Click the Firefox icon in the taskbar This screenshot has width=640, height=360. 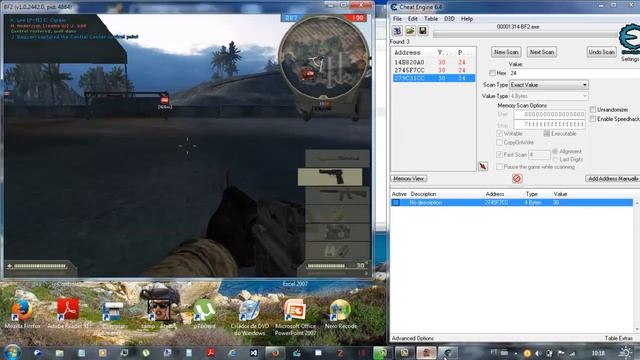276,353
